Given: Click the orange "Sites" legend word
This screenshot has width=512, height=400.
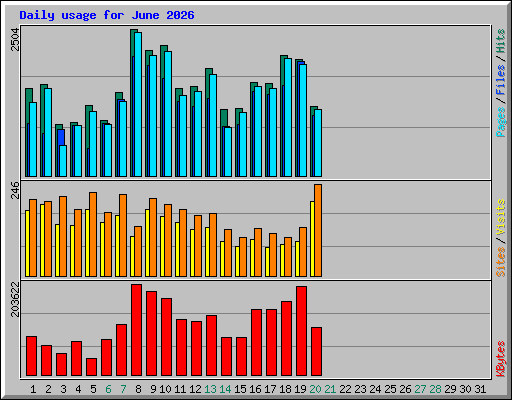Looking at the screenshot, I should pyautogui.click(x=500, y=262).
